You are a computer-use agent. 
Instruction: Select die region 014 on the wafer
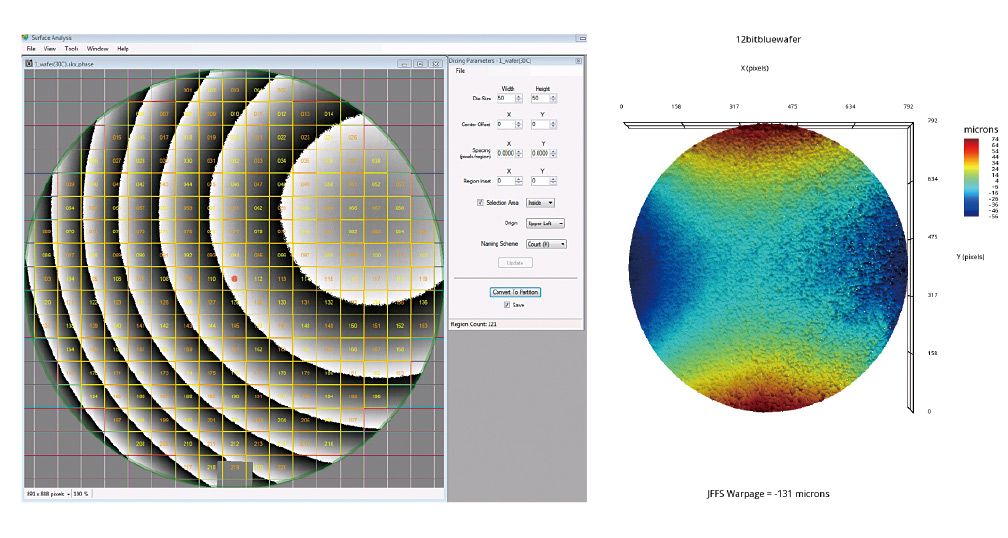(329, 114)
